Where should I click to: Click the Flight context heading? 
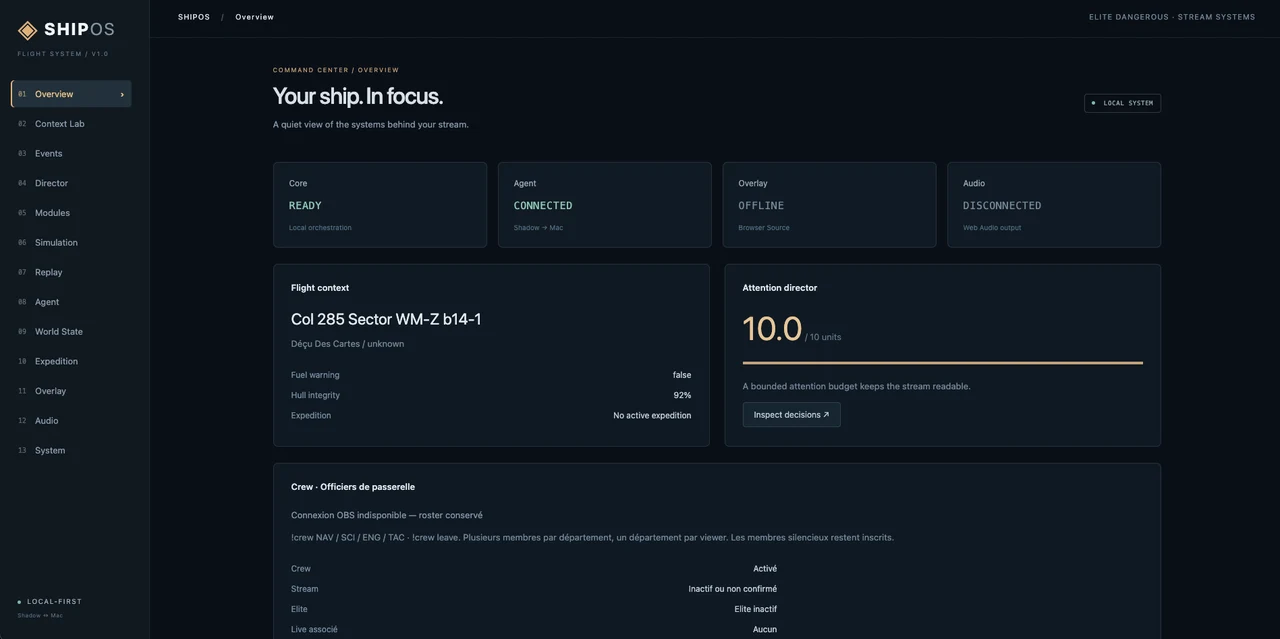pos(320,288)
